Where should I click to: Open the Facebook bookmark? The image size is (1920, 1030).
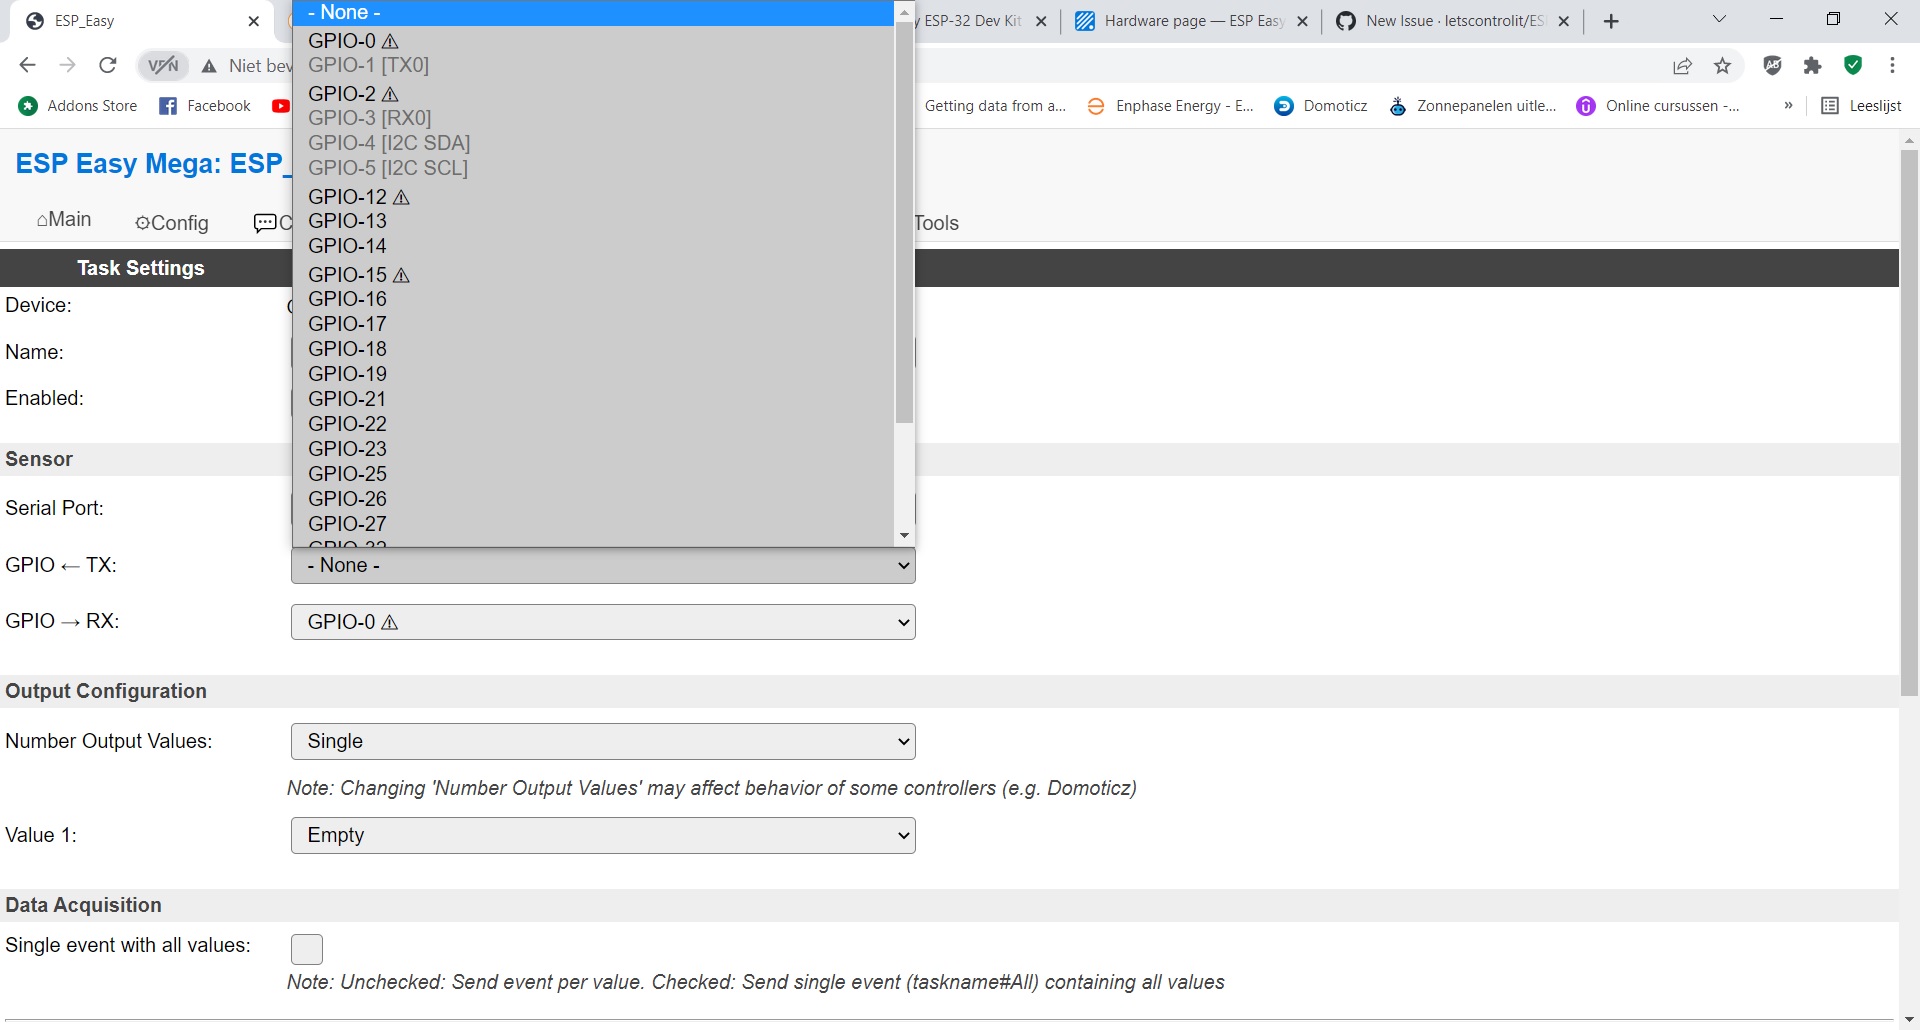click(205, 105)
